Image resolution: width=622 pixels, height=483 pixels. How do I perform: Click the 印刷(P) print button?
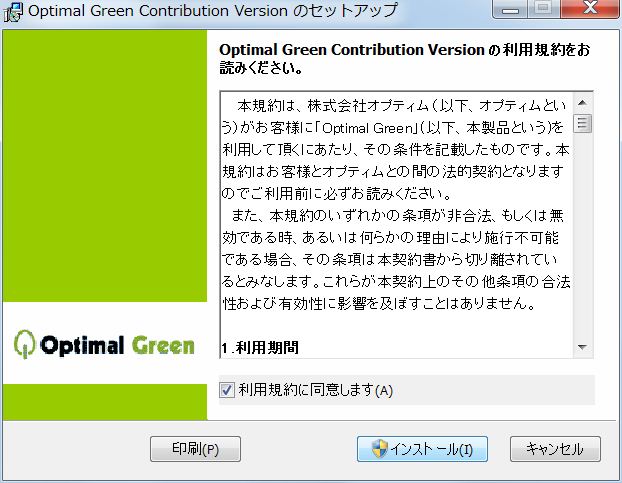point(195,449)
